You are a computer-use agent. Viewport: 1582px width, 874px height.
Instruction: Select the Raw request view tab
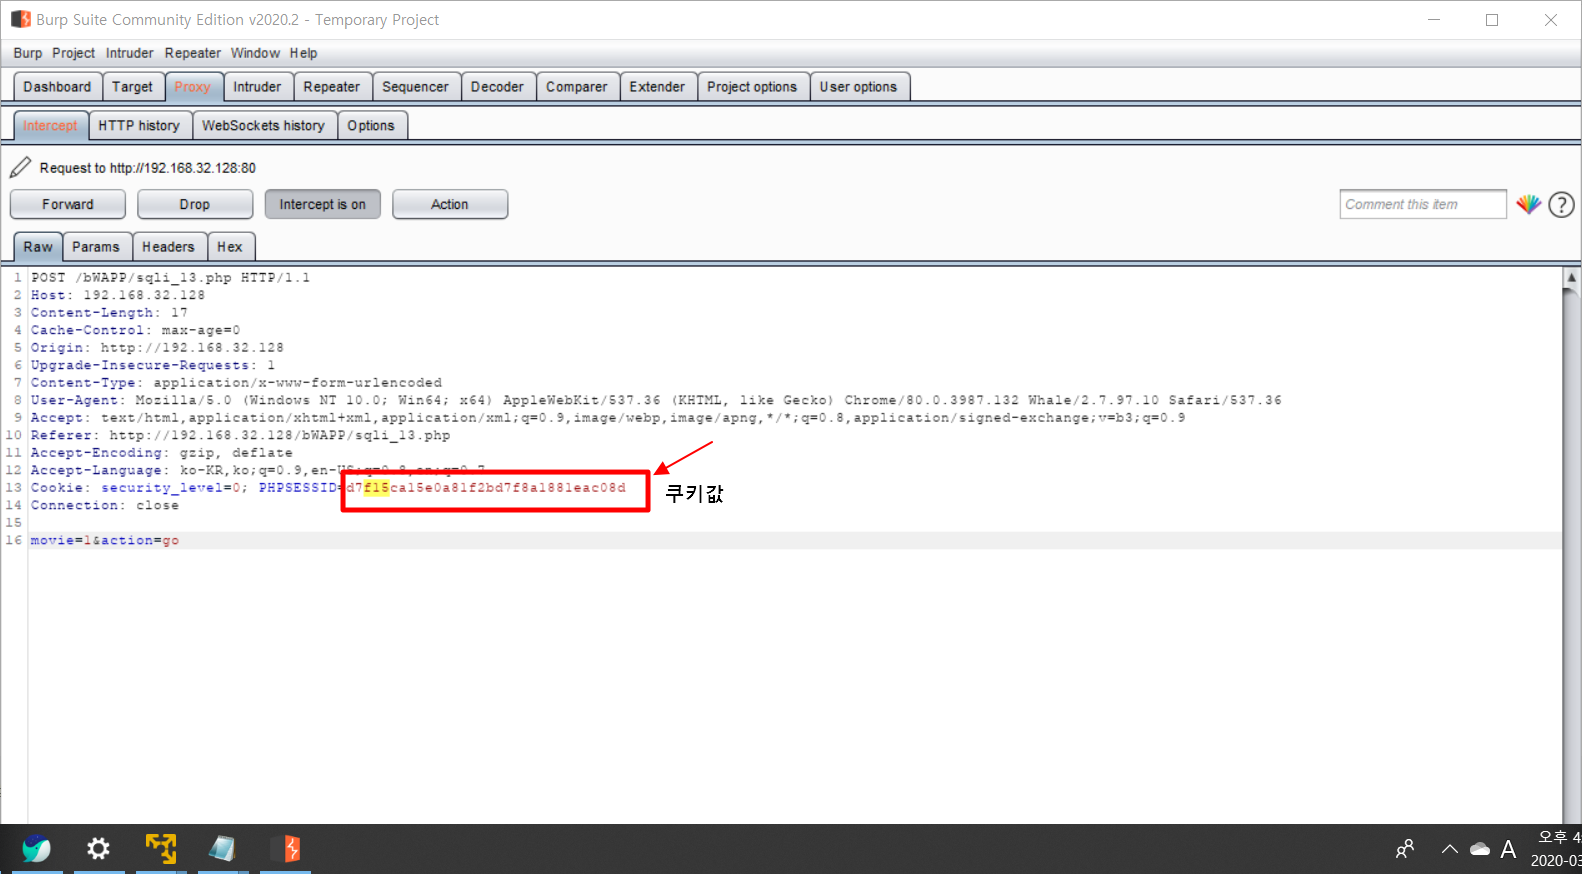tap(38, 247)
